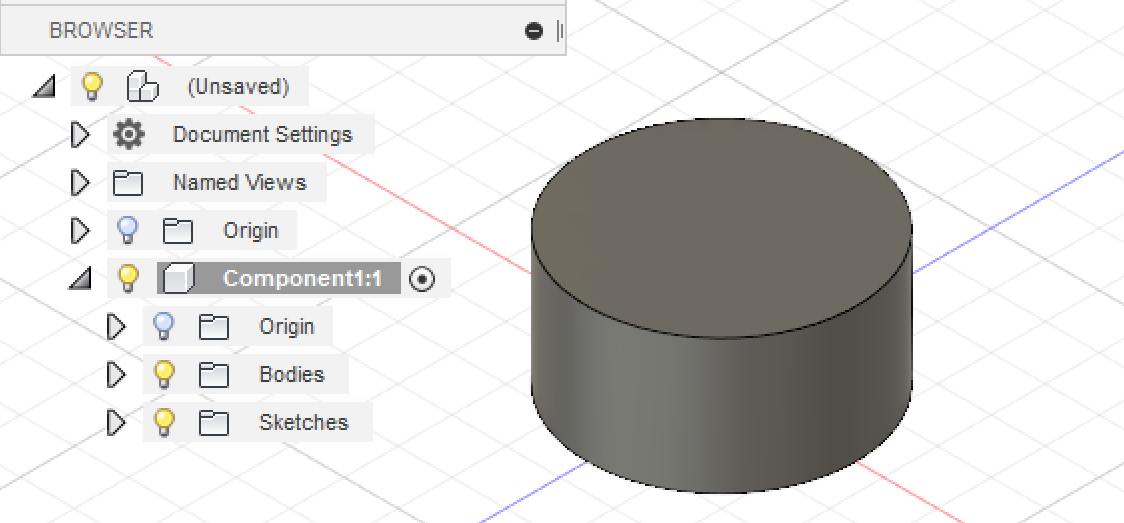Click the Bodies folder icon
Screen dimensions: 1124x523
(214, 375)
